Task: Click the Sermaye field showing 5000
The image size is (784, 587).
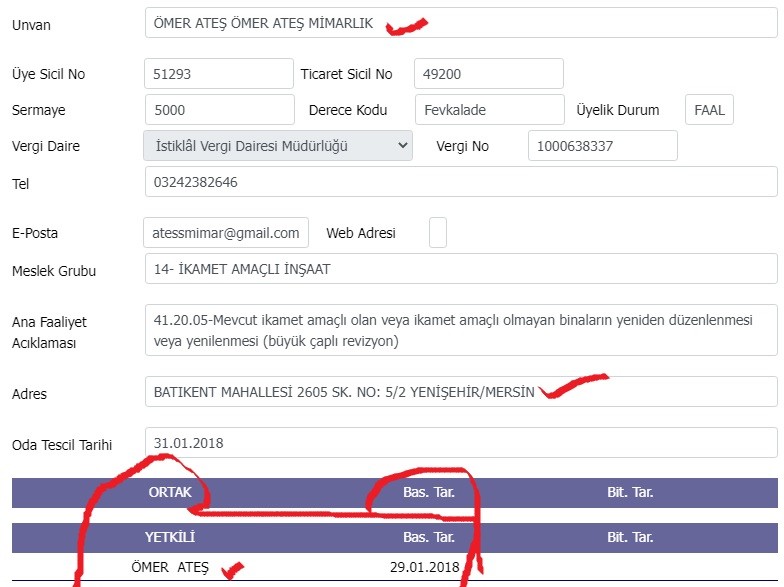Action: click(220, 110)
